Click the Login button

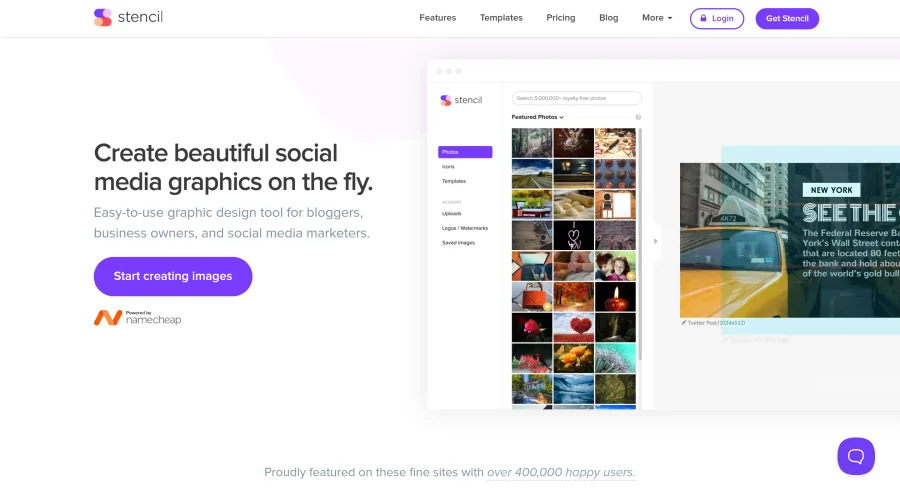pos(717,18)
